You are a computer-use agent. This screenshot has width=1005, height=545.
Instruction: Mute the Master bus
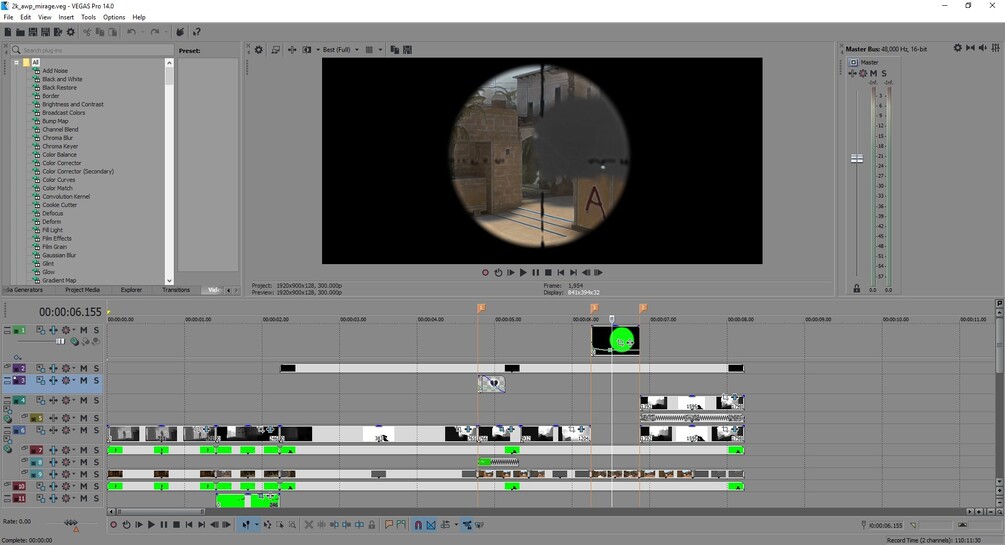pos(873,74)
